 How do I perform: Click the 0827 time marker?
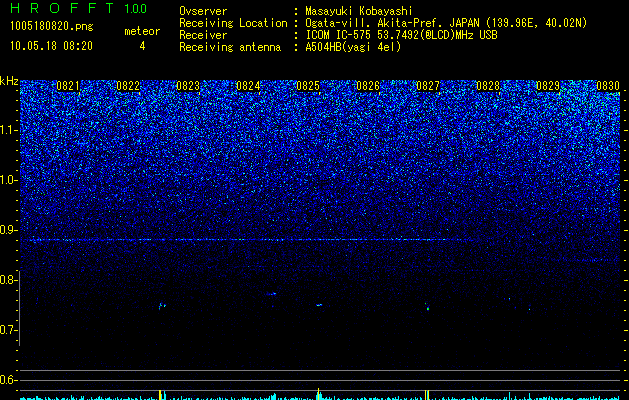point(428,86)
